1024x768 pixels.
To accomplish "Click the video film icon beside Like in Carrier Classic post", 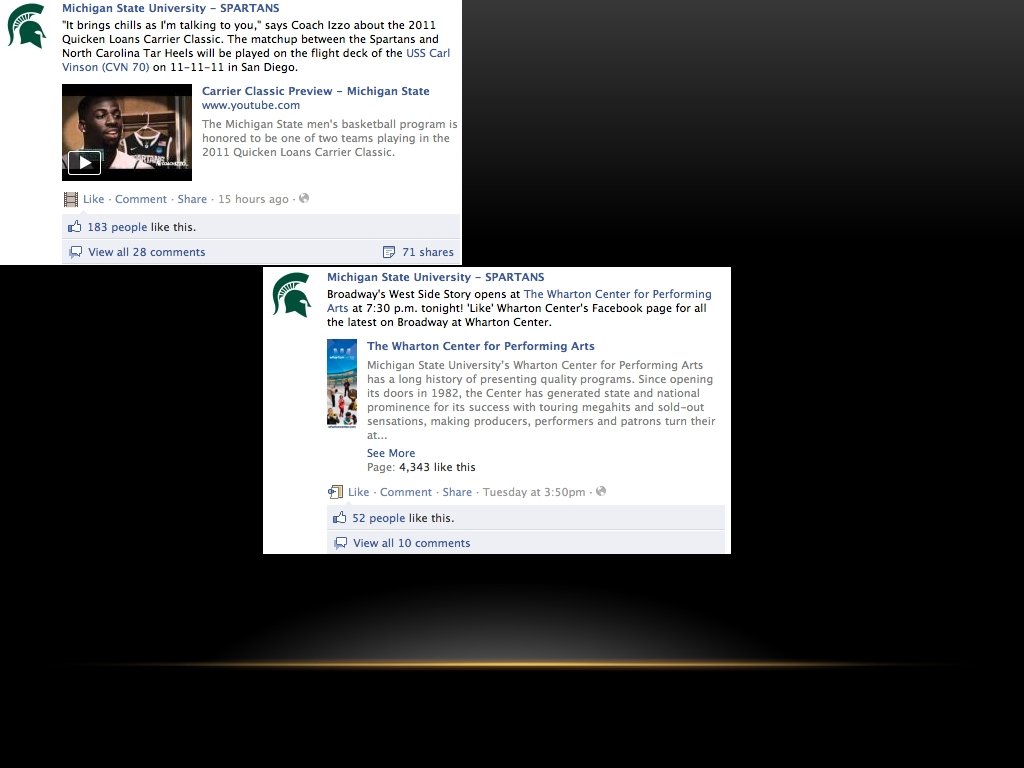I will [71, 199].
